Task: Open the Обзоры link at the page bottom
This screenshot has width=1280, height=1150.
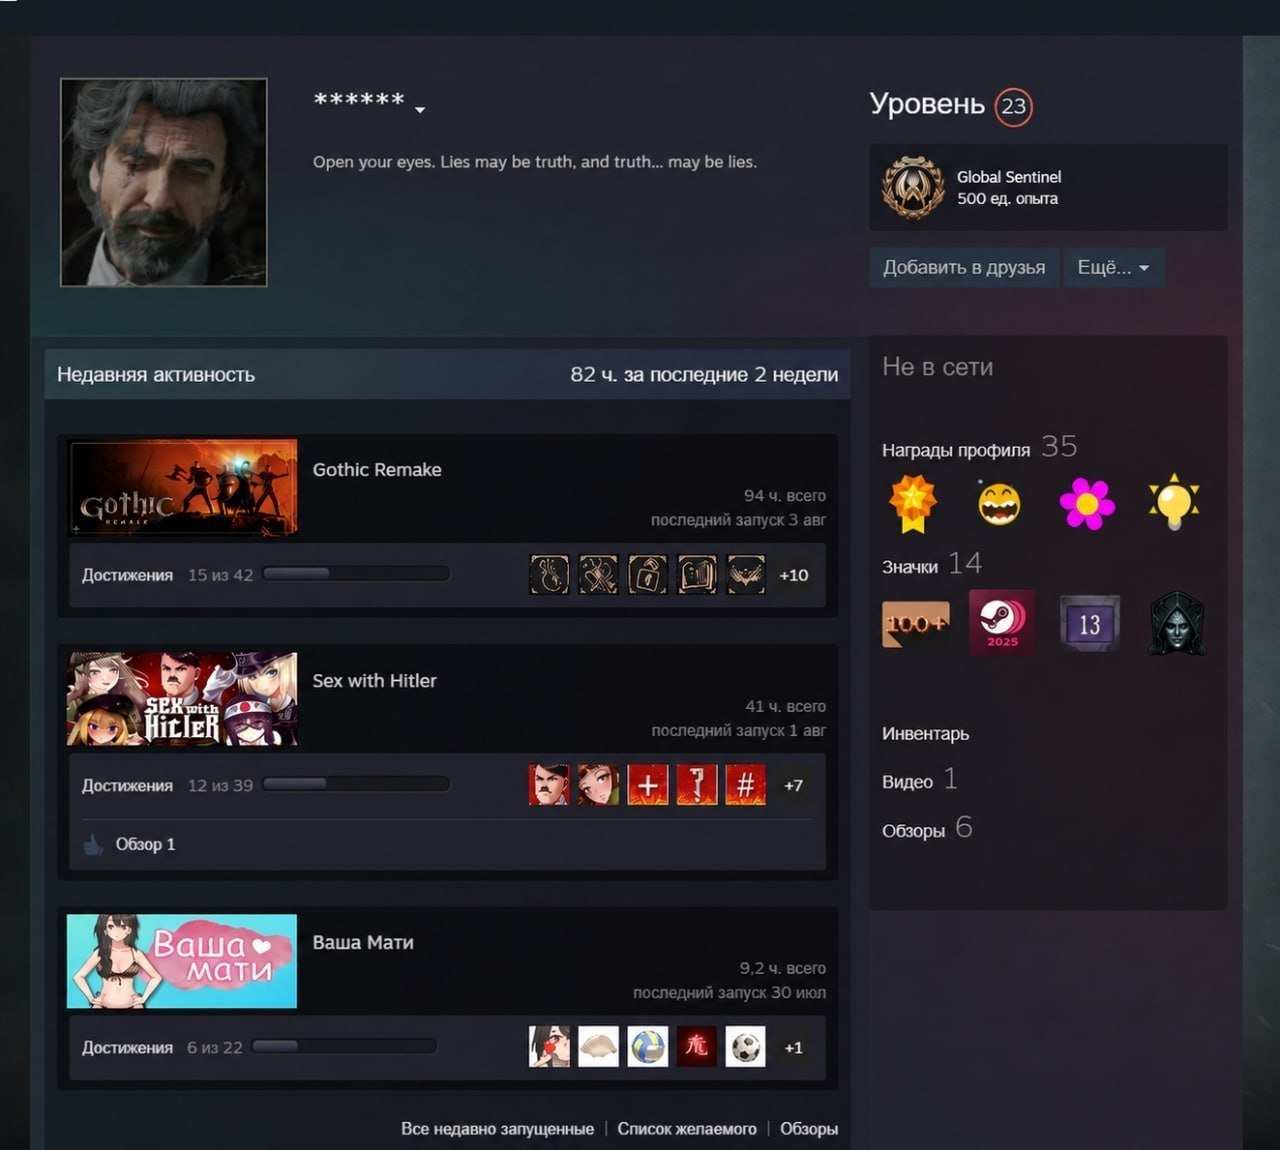Action: coord(809,1128)
